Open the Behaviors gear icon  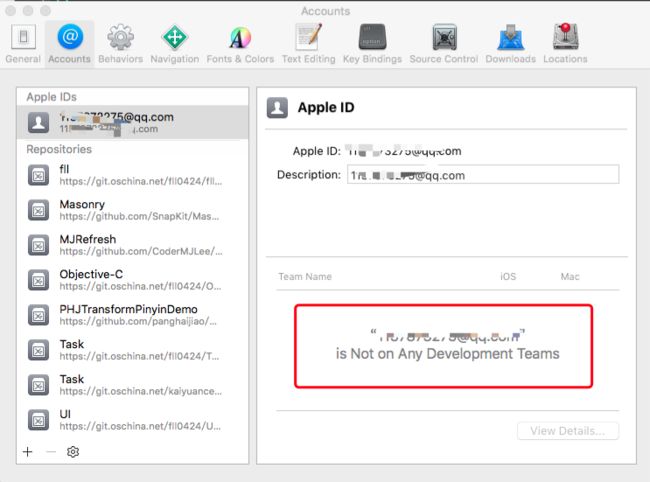coord(121,37)
